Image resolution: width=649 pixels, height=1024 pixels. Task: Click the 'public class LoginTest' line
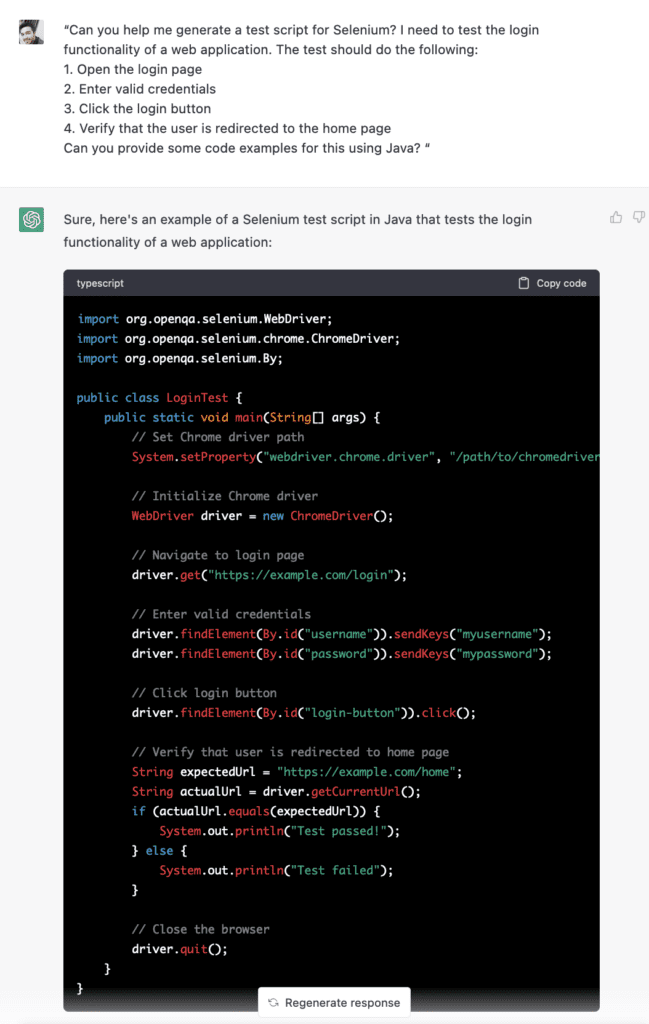click(159, 397)
